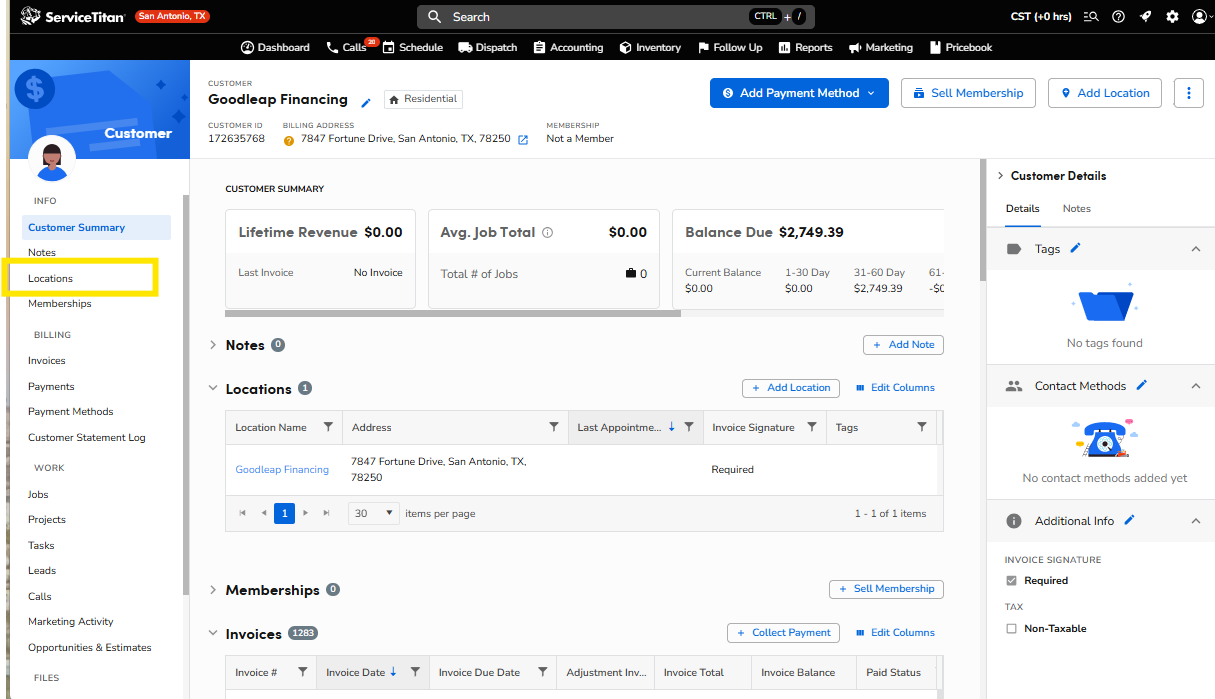Open the user profile menu
This screenshot has width=1215, height=699.
(x=1201, y=16)
